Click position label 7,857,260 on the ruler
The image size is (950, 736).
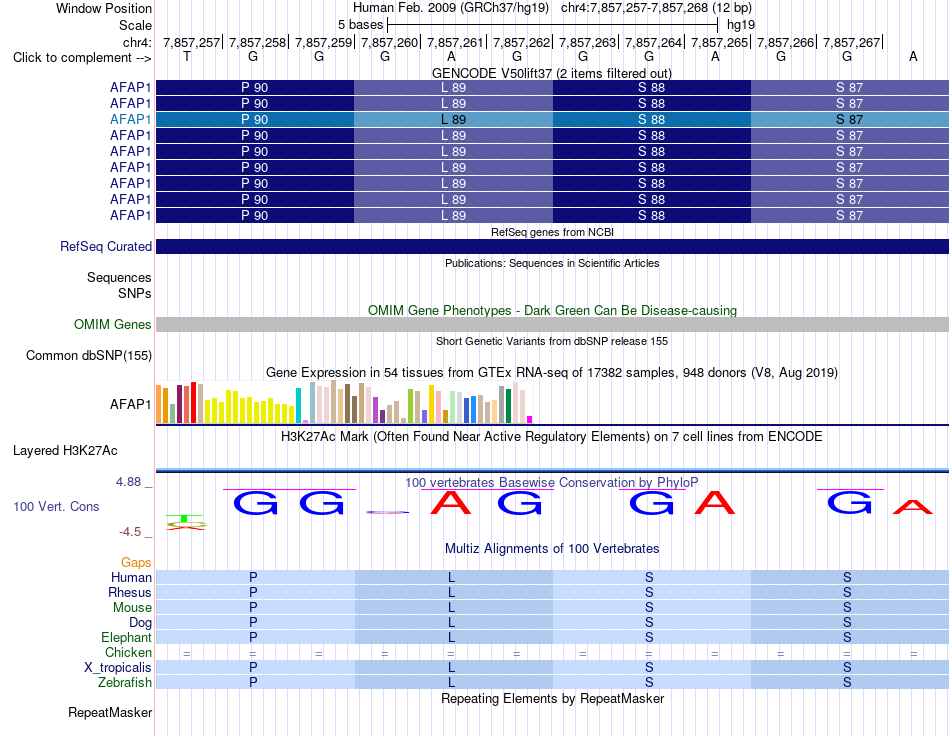click(x=390, y=42)
